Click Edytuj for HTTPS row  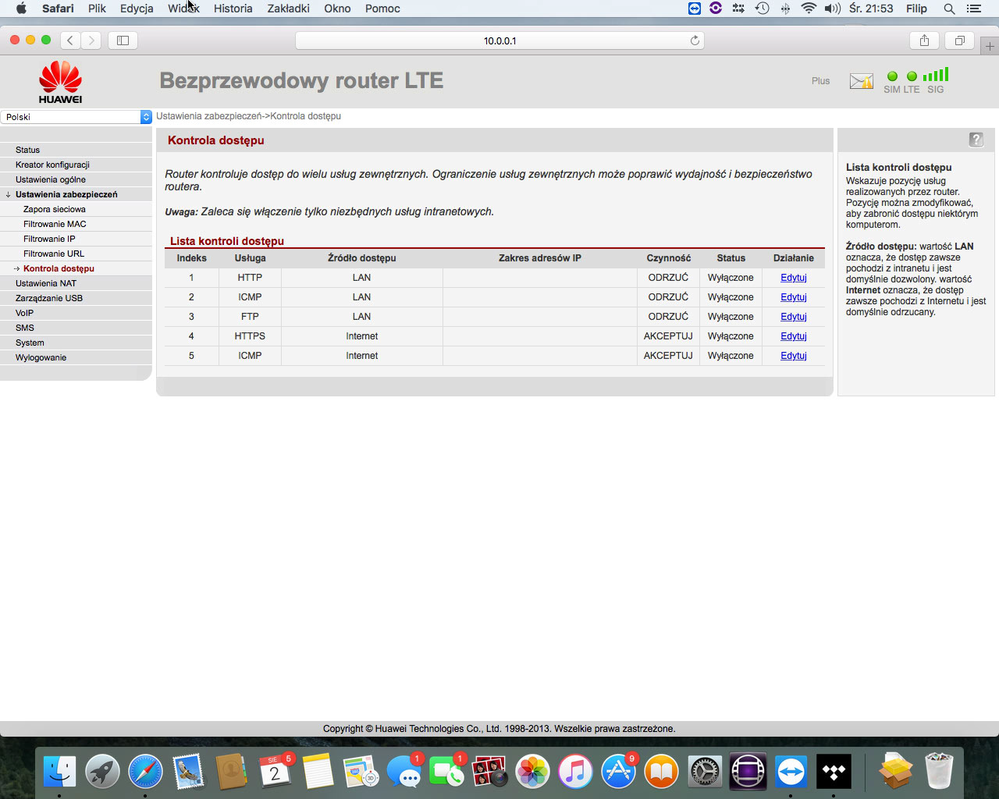coord(793,336)
